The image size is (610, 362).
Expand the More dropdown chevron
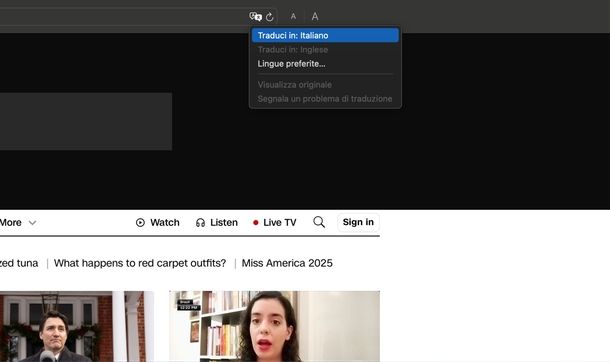[x=32, y=223]
